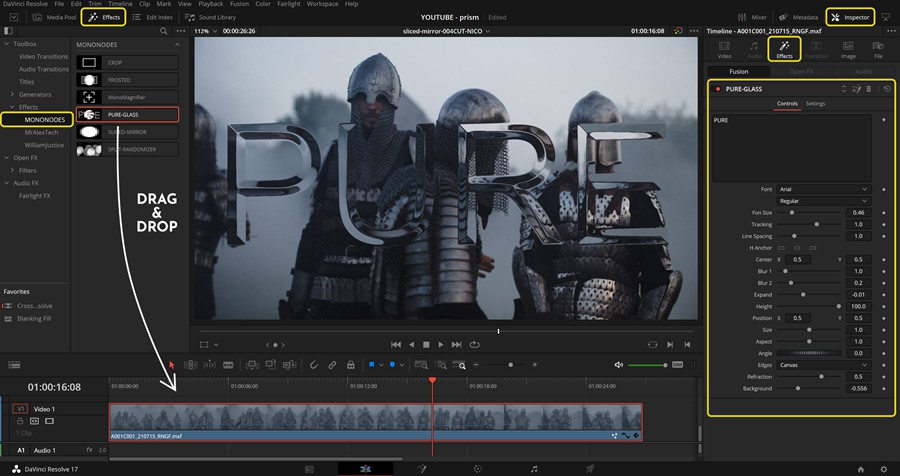Toggle the lock on Video 1 track
The height and width of the screenshot is (476, 900).
[19, 421]
